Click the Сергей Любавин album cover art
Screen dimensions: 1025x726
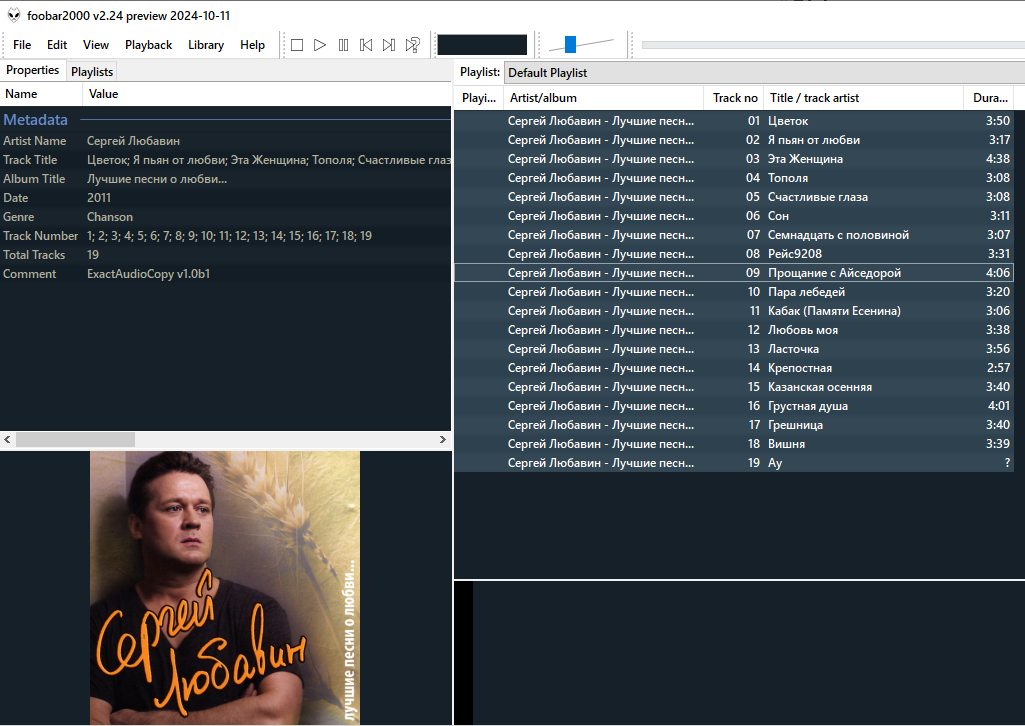coord(225,587)
